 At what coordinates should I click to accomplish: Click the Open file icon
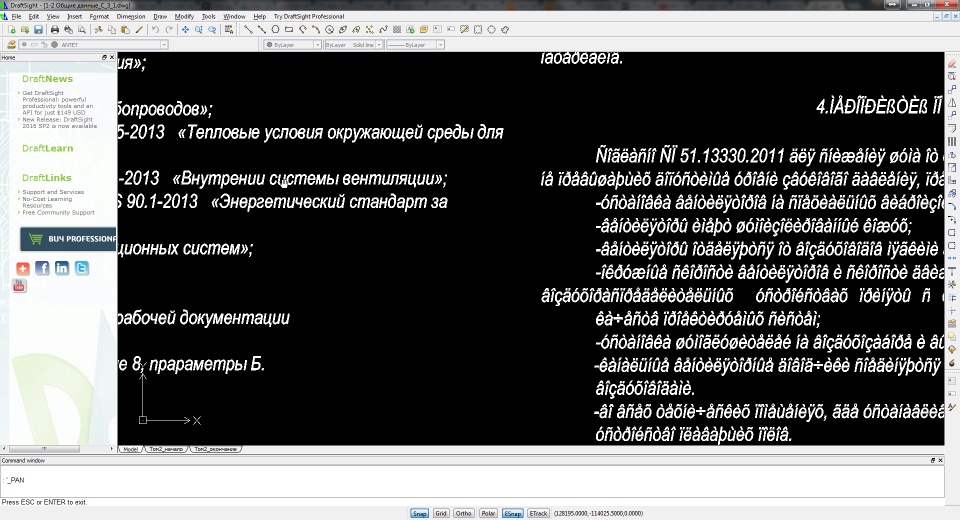tap(25, 29)
